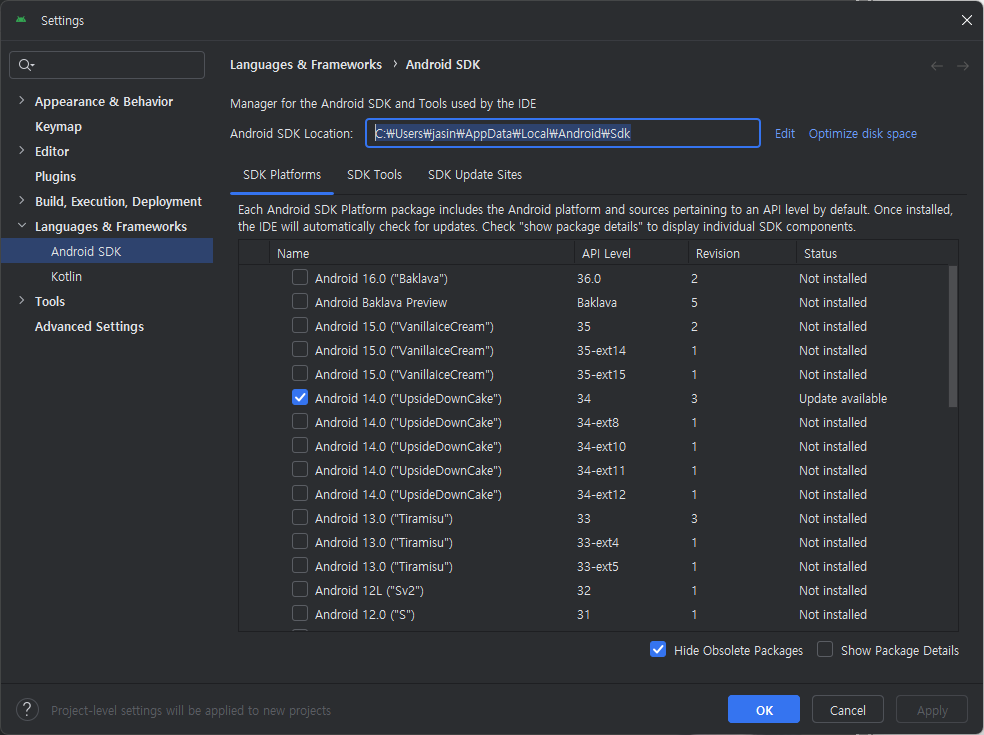Uncheck Android 14.0 API 34 checkbox
The height and width of the screenshot is (735, 984).
300,398
